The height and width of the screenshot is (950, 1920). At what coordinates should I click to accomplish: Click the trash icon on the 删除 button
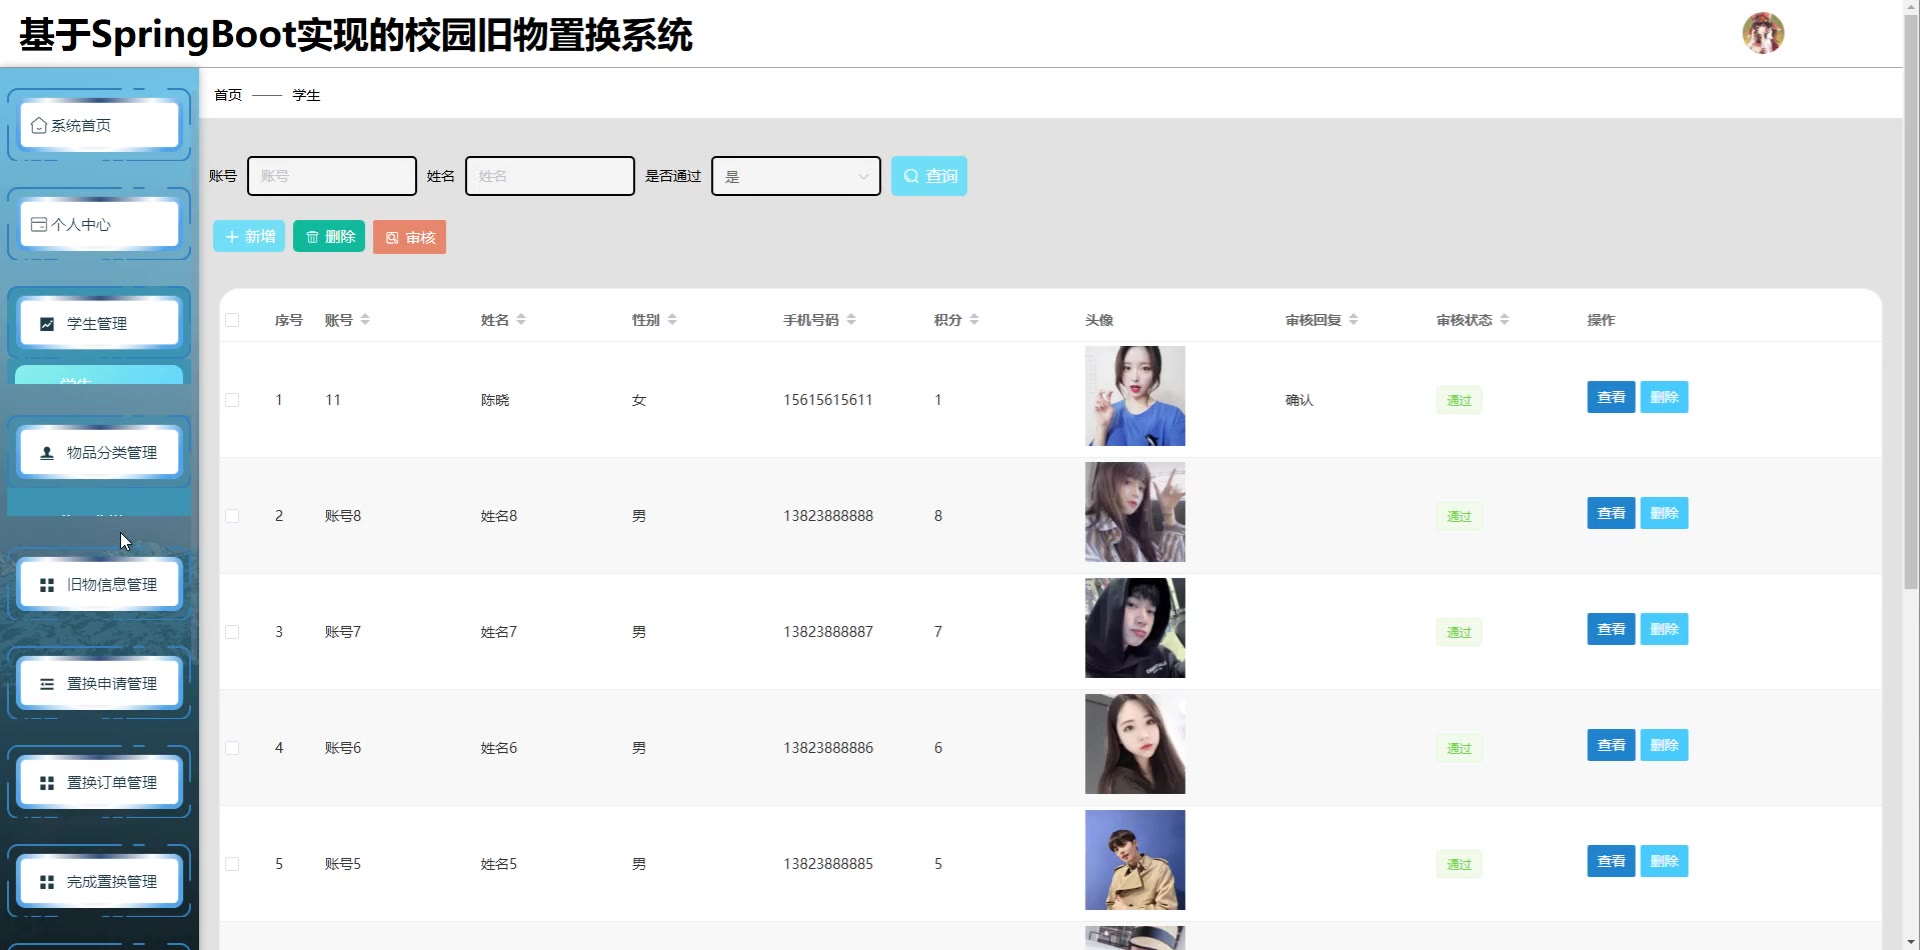click(x=312, y=237)
